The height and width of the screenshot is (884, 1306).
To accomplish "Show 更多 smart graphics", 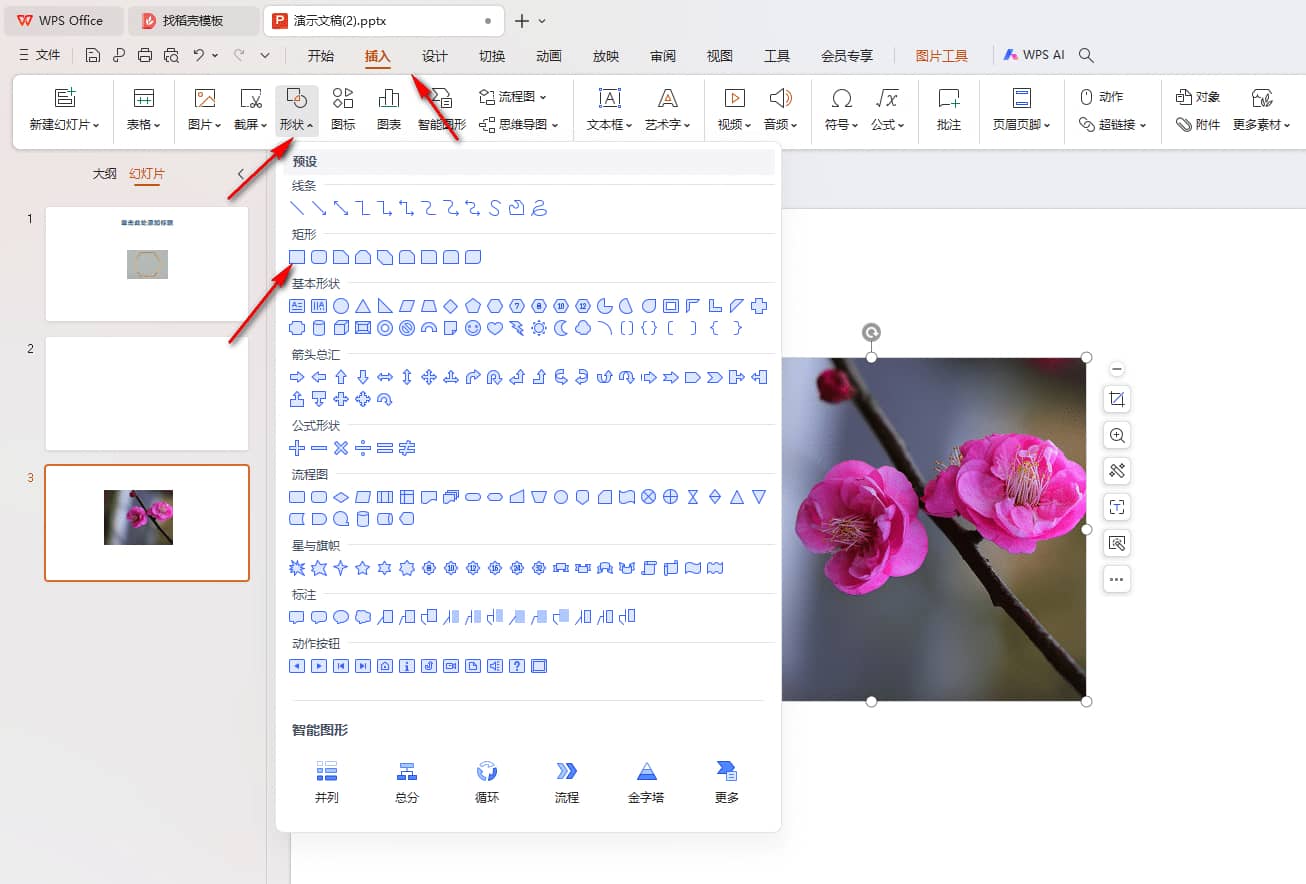I will coord(727,781).
